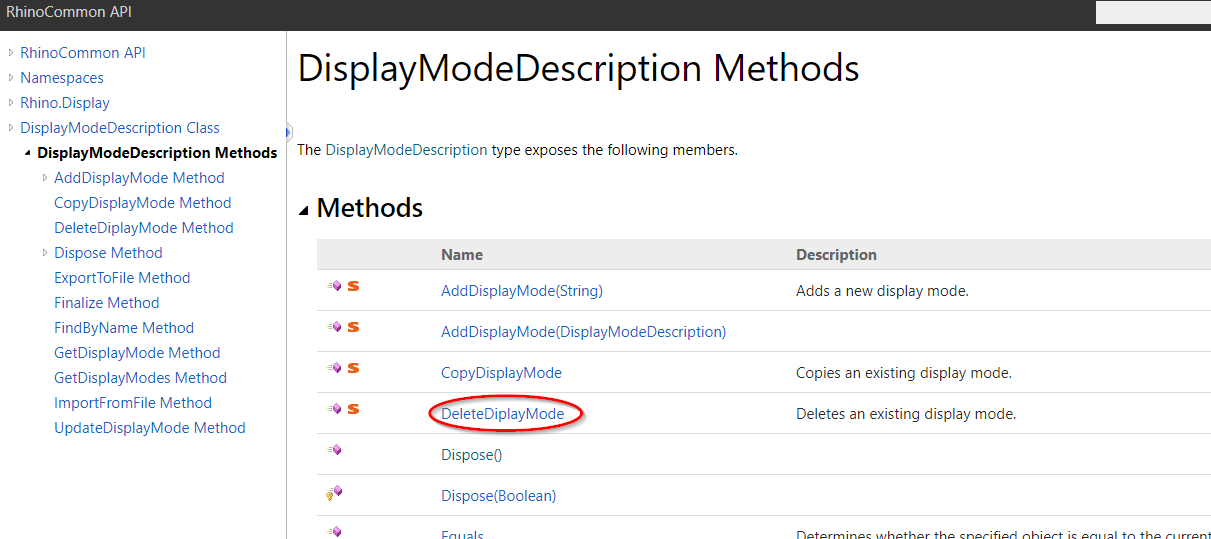Open FindByName Method sidebar link

pos(124,328)
